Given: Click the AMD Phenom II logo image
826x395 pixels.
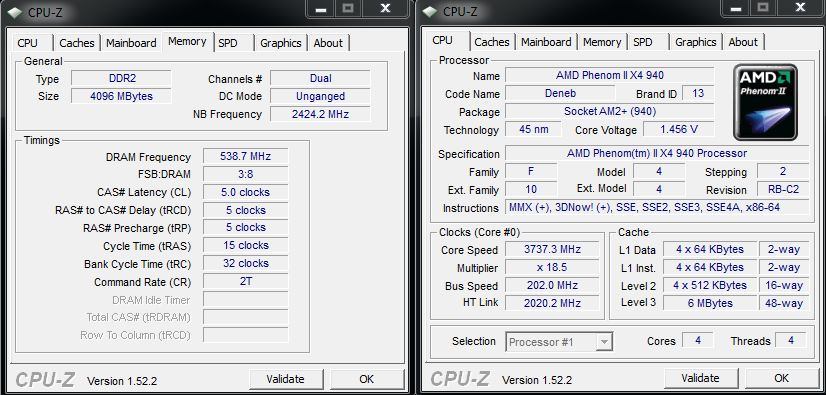Looking at the screenshot, I should click(x=765, y=102).
